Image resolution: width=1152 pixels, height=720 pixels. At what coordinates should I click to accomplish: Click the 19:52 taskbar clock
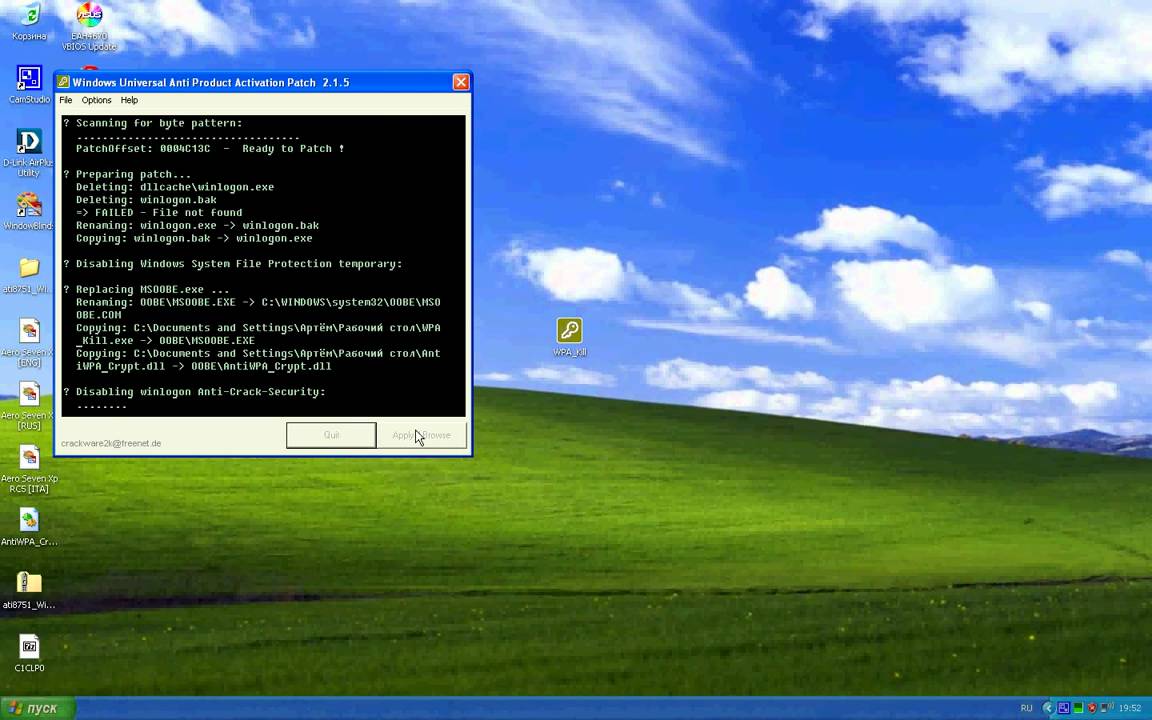click(x=1130, y=708)
